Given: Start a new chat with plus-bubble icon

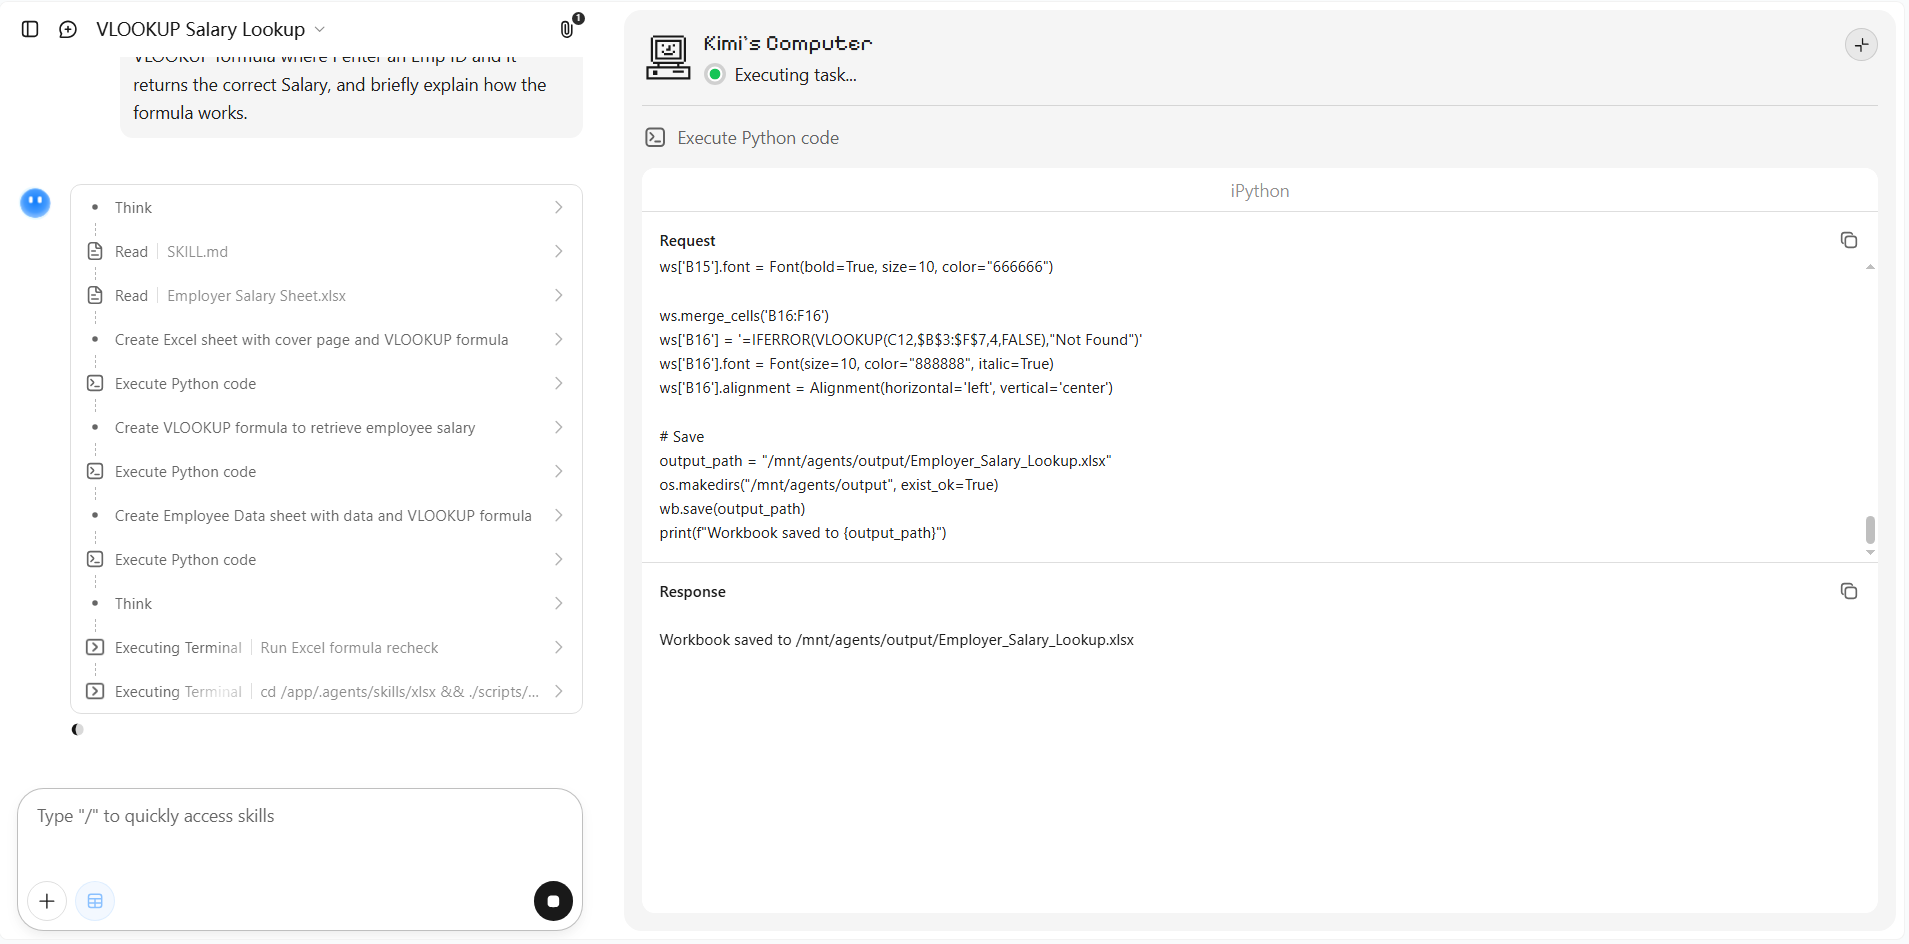Looking at the screenshot, I should point(68,29).
